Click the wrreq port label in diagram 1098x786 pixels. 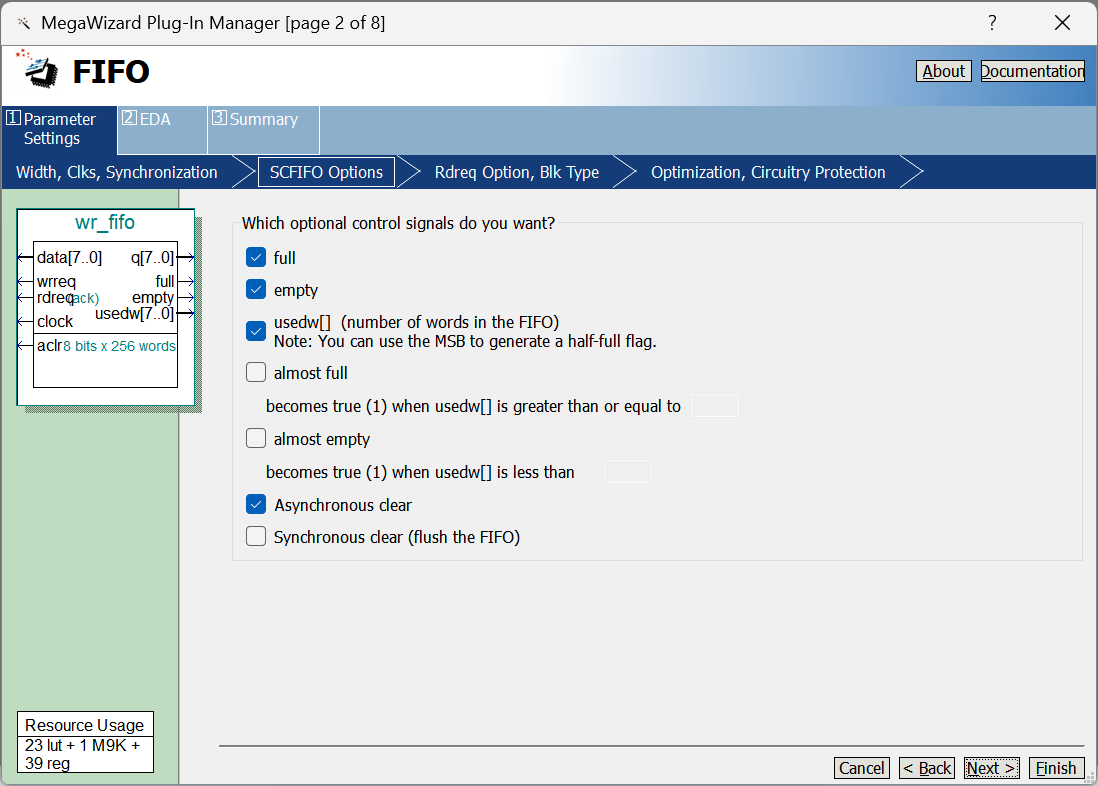click(x=56, y=282)
